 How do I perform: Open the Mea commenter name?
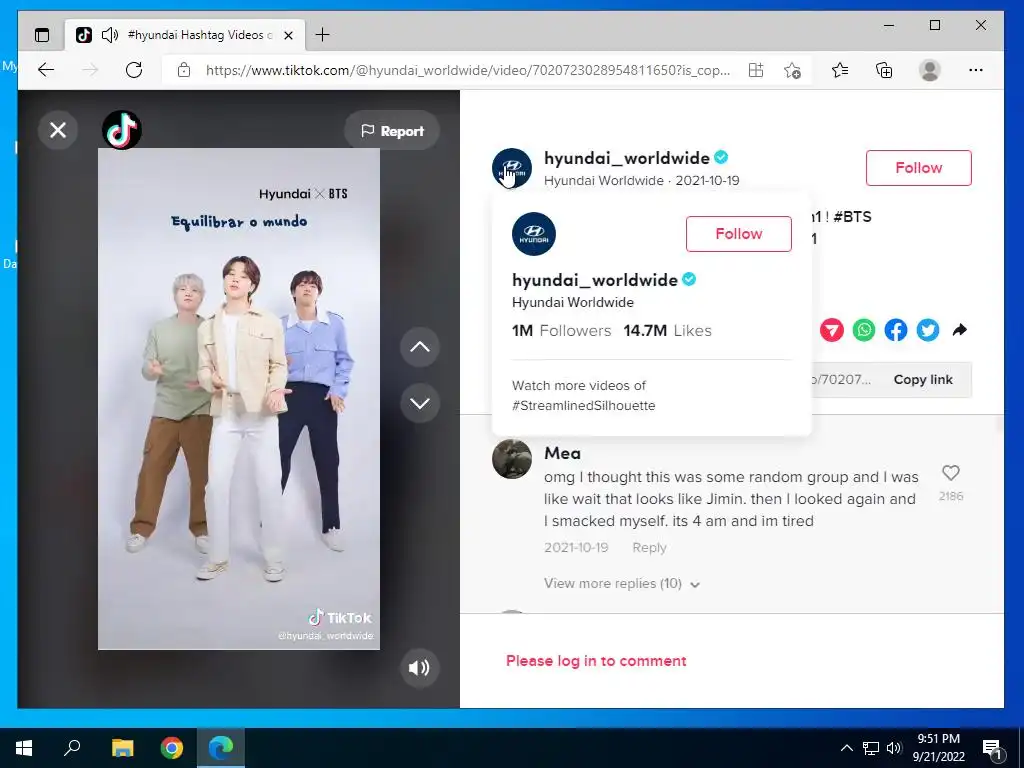(562, 453)
